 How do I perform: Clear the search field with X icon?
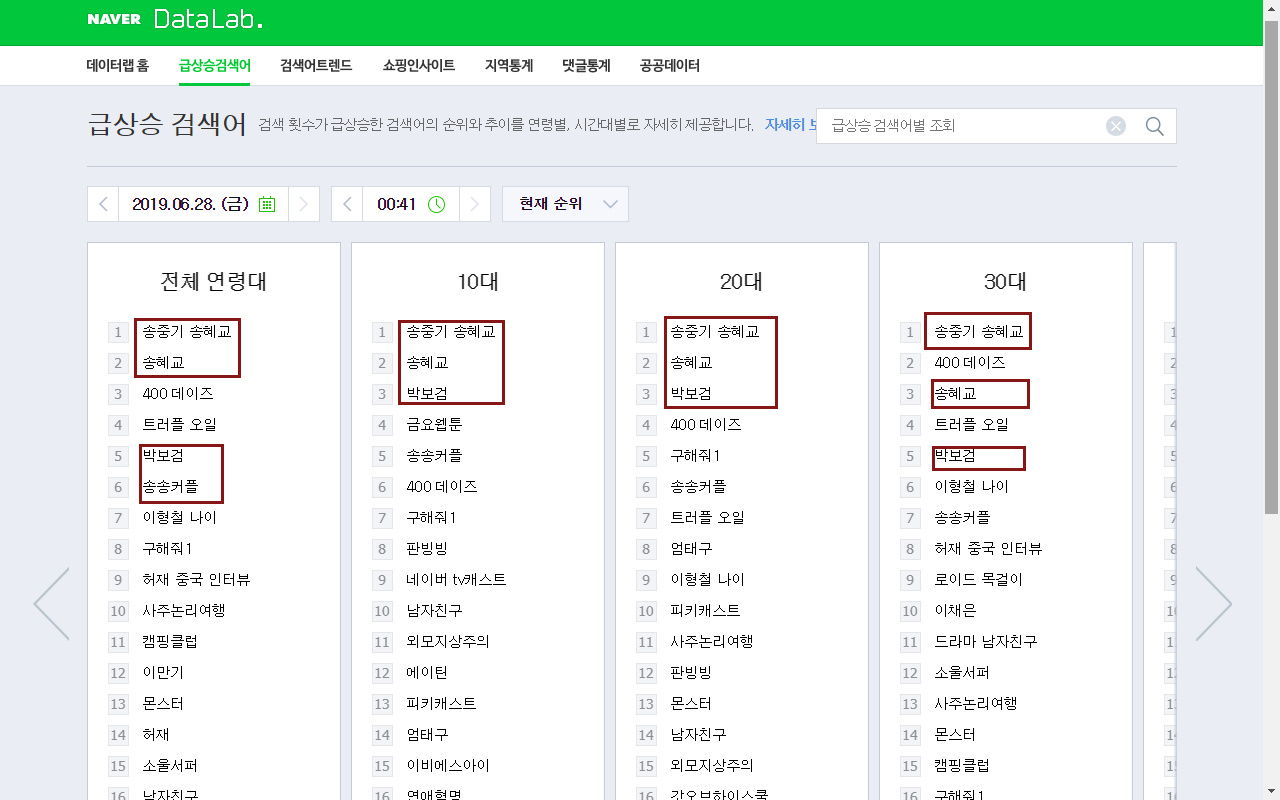[x=1115, y=126]
